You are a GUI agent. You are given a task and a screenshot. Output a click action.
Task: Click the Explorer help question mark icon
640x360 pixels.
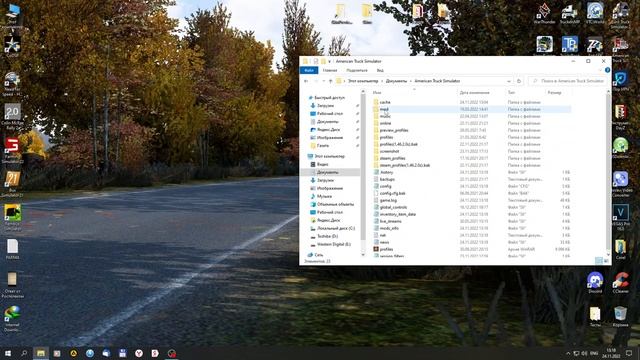[x=607, y=70]
